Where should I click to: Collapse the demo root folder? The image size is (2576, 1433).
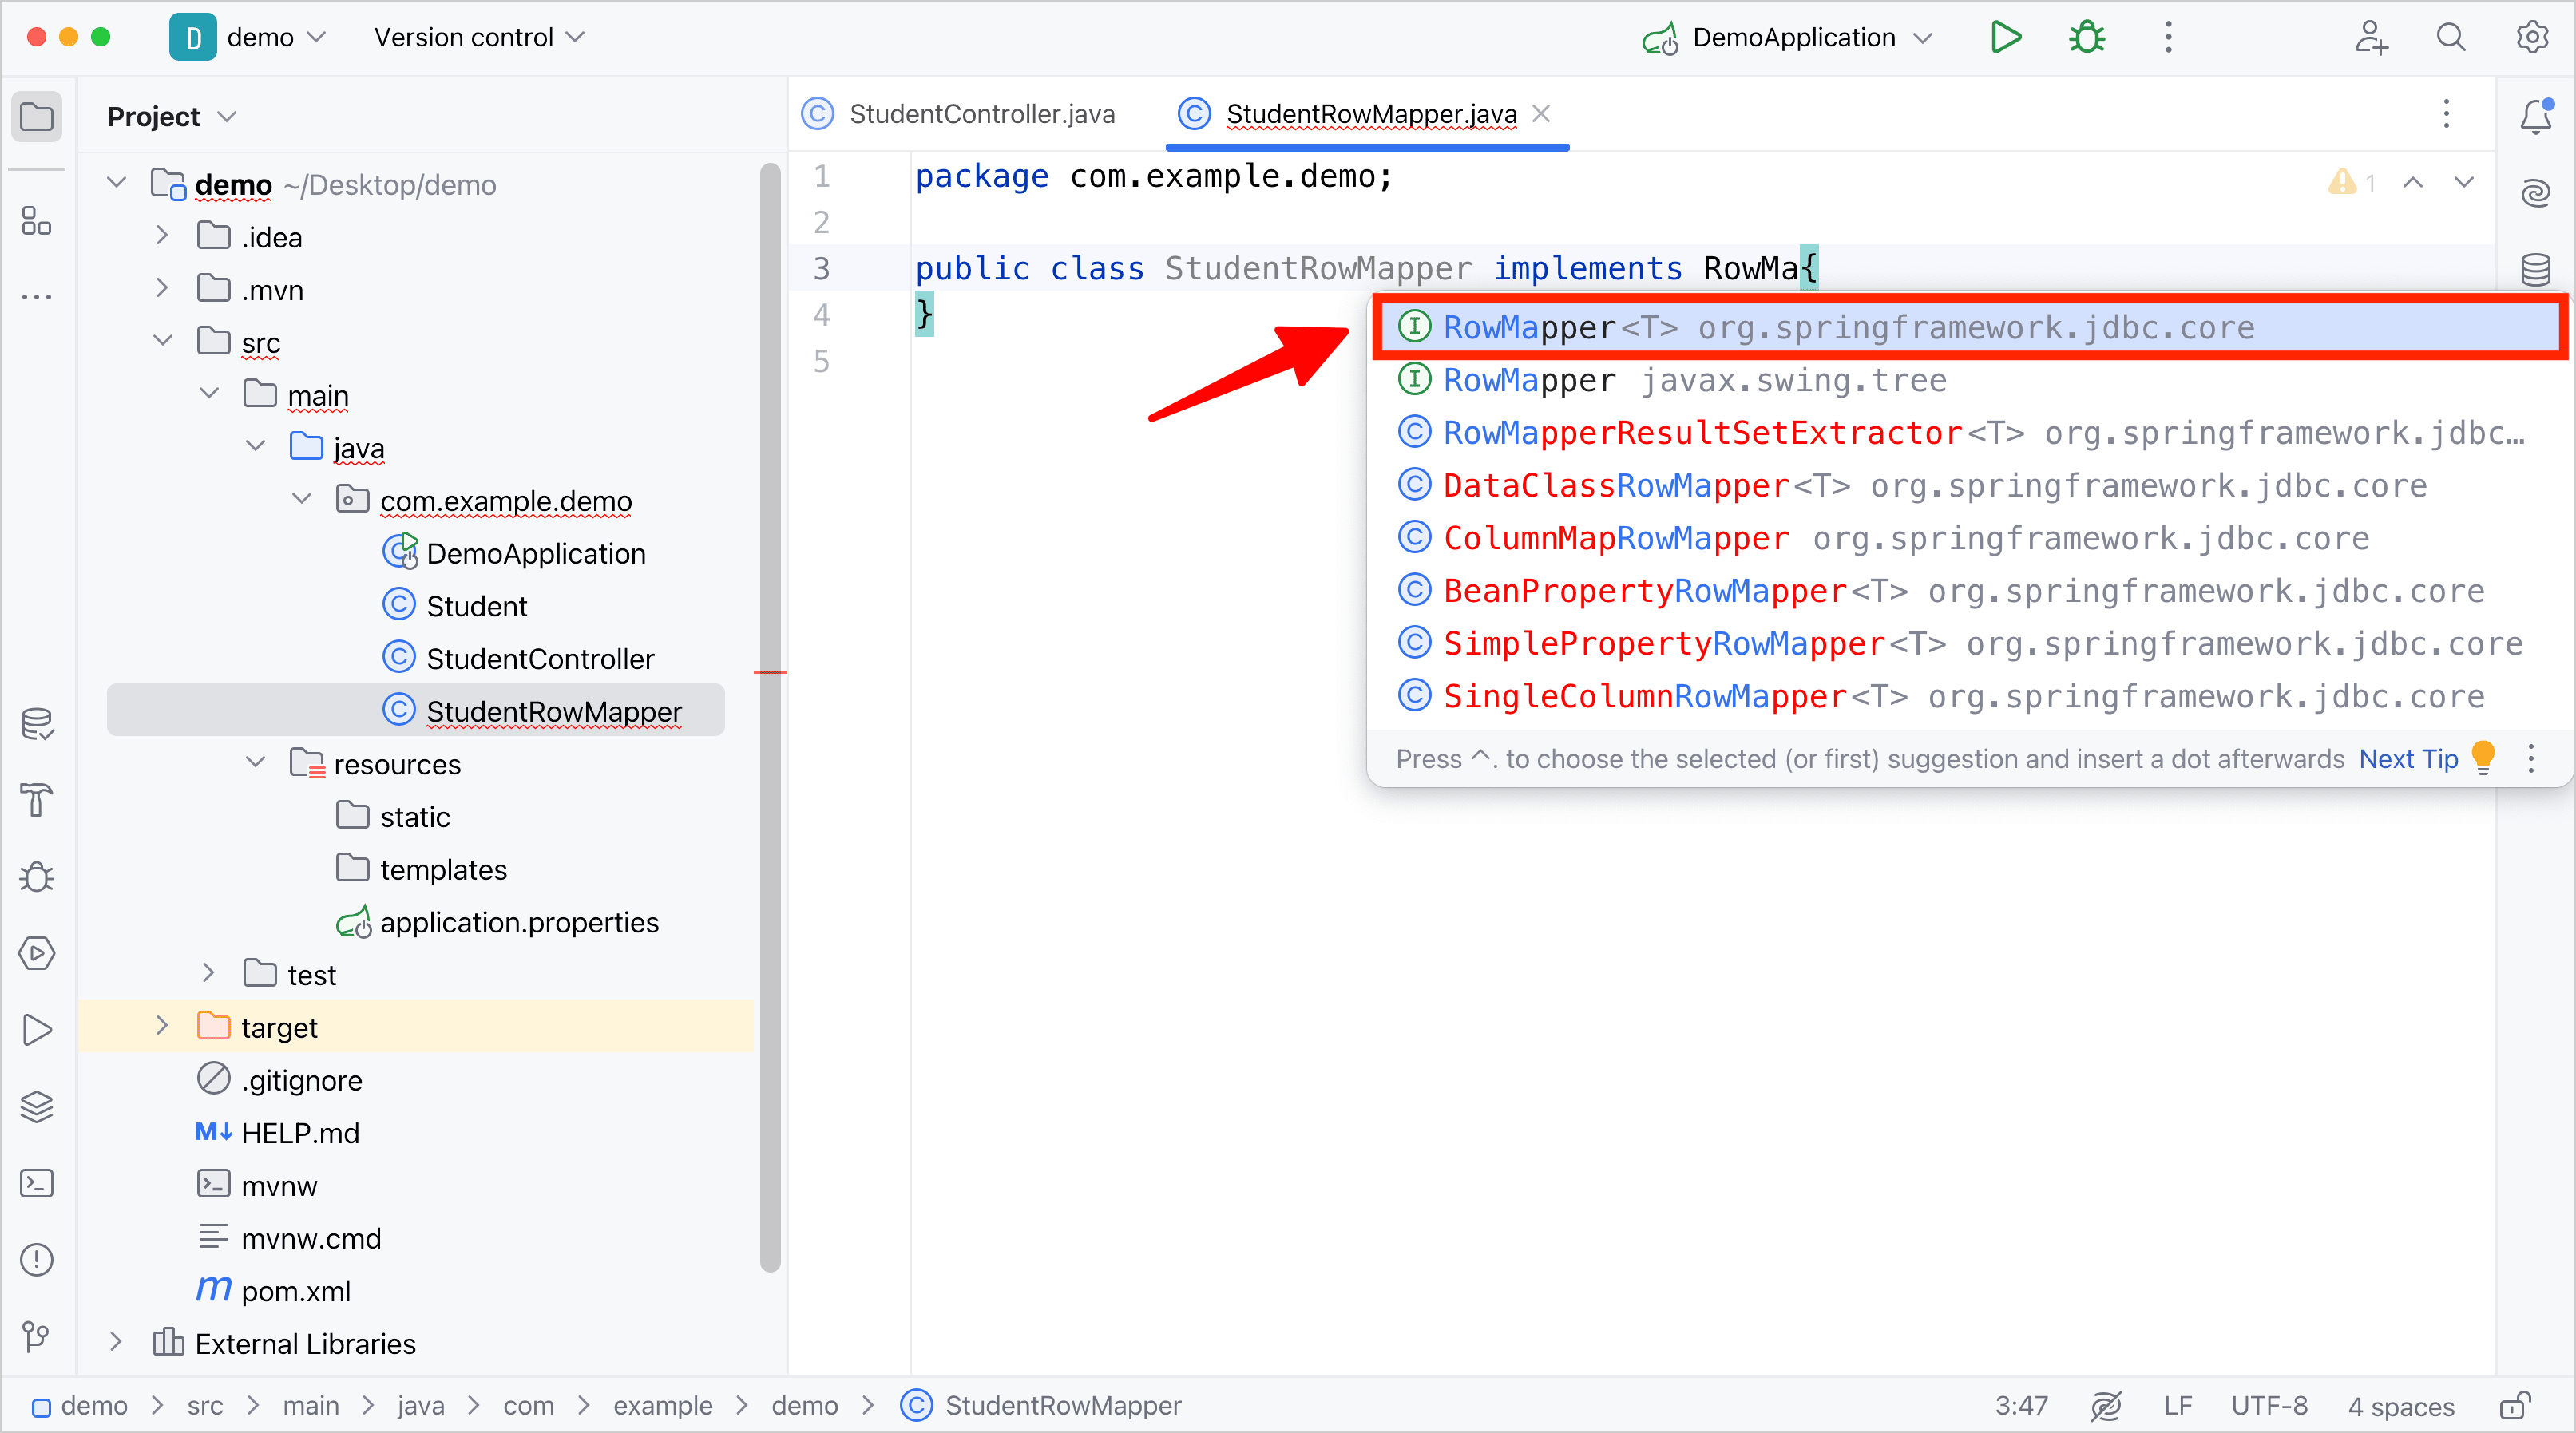tap(116, 183)
